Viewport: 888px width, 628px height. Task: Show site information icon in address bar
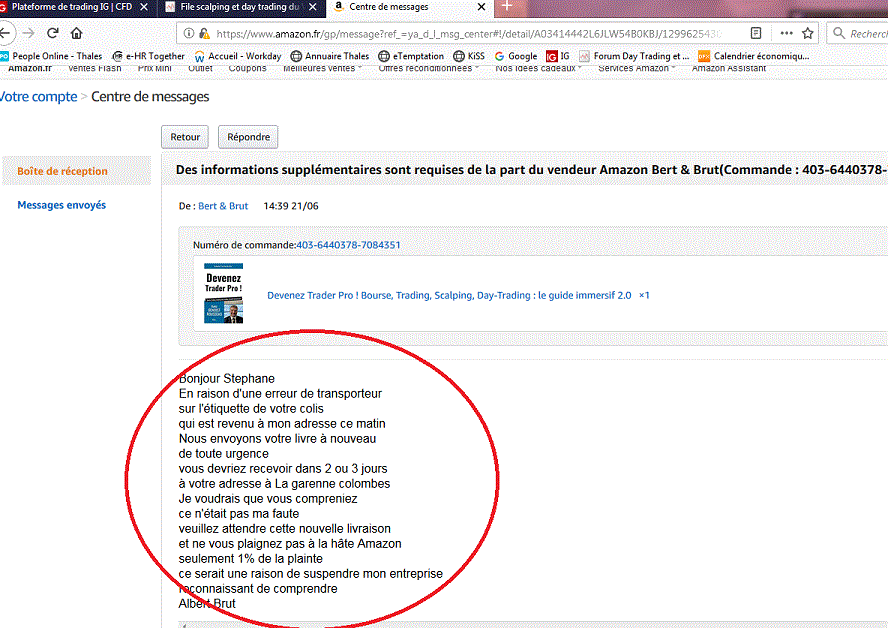(x=189, y=33)
